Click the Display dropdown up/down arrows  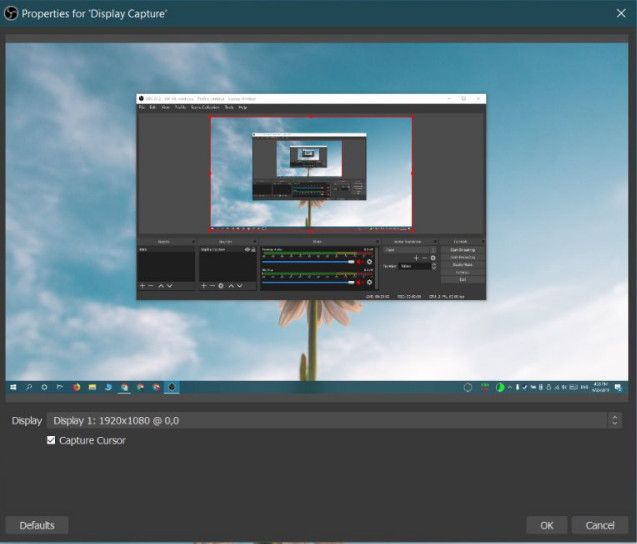pos(615,420)
